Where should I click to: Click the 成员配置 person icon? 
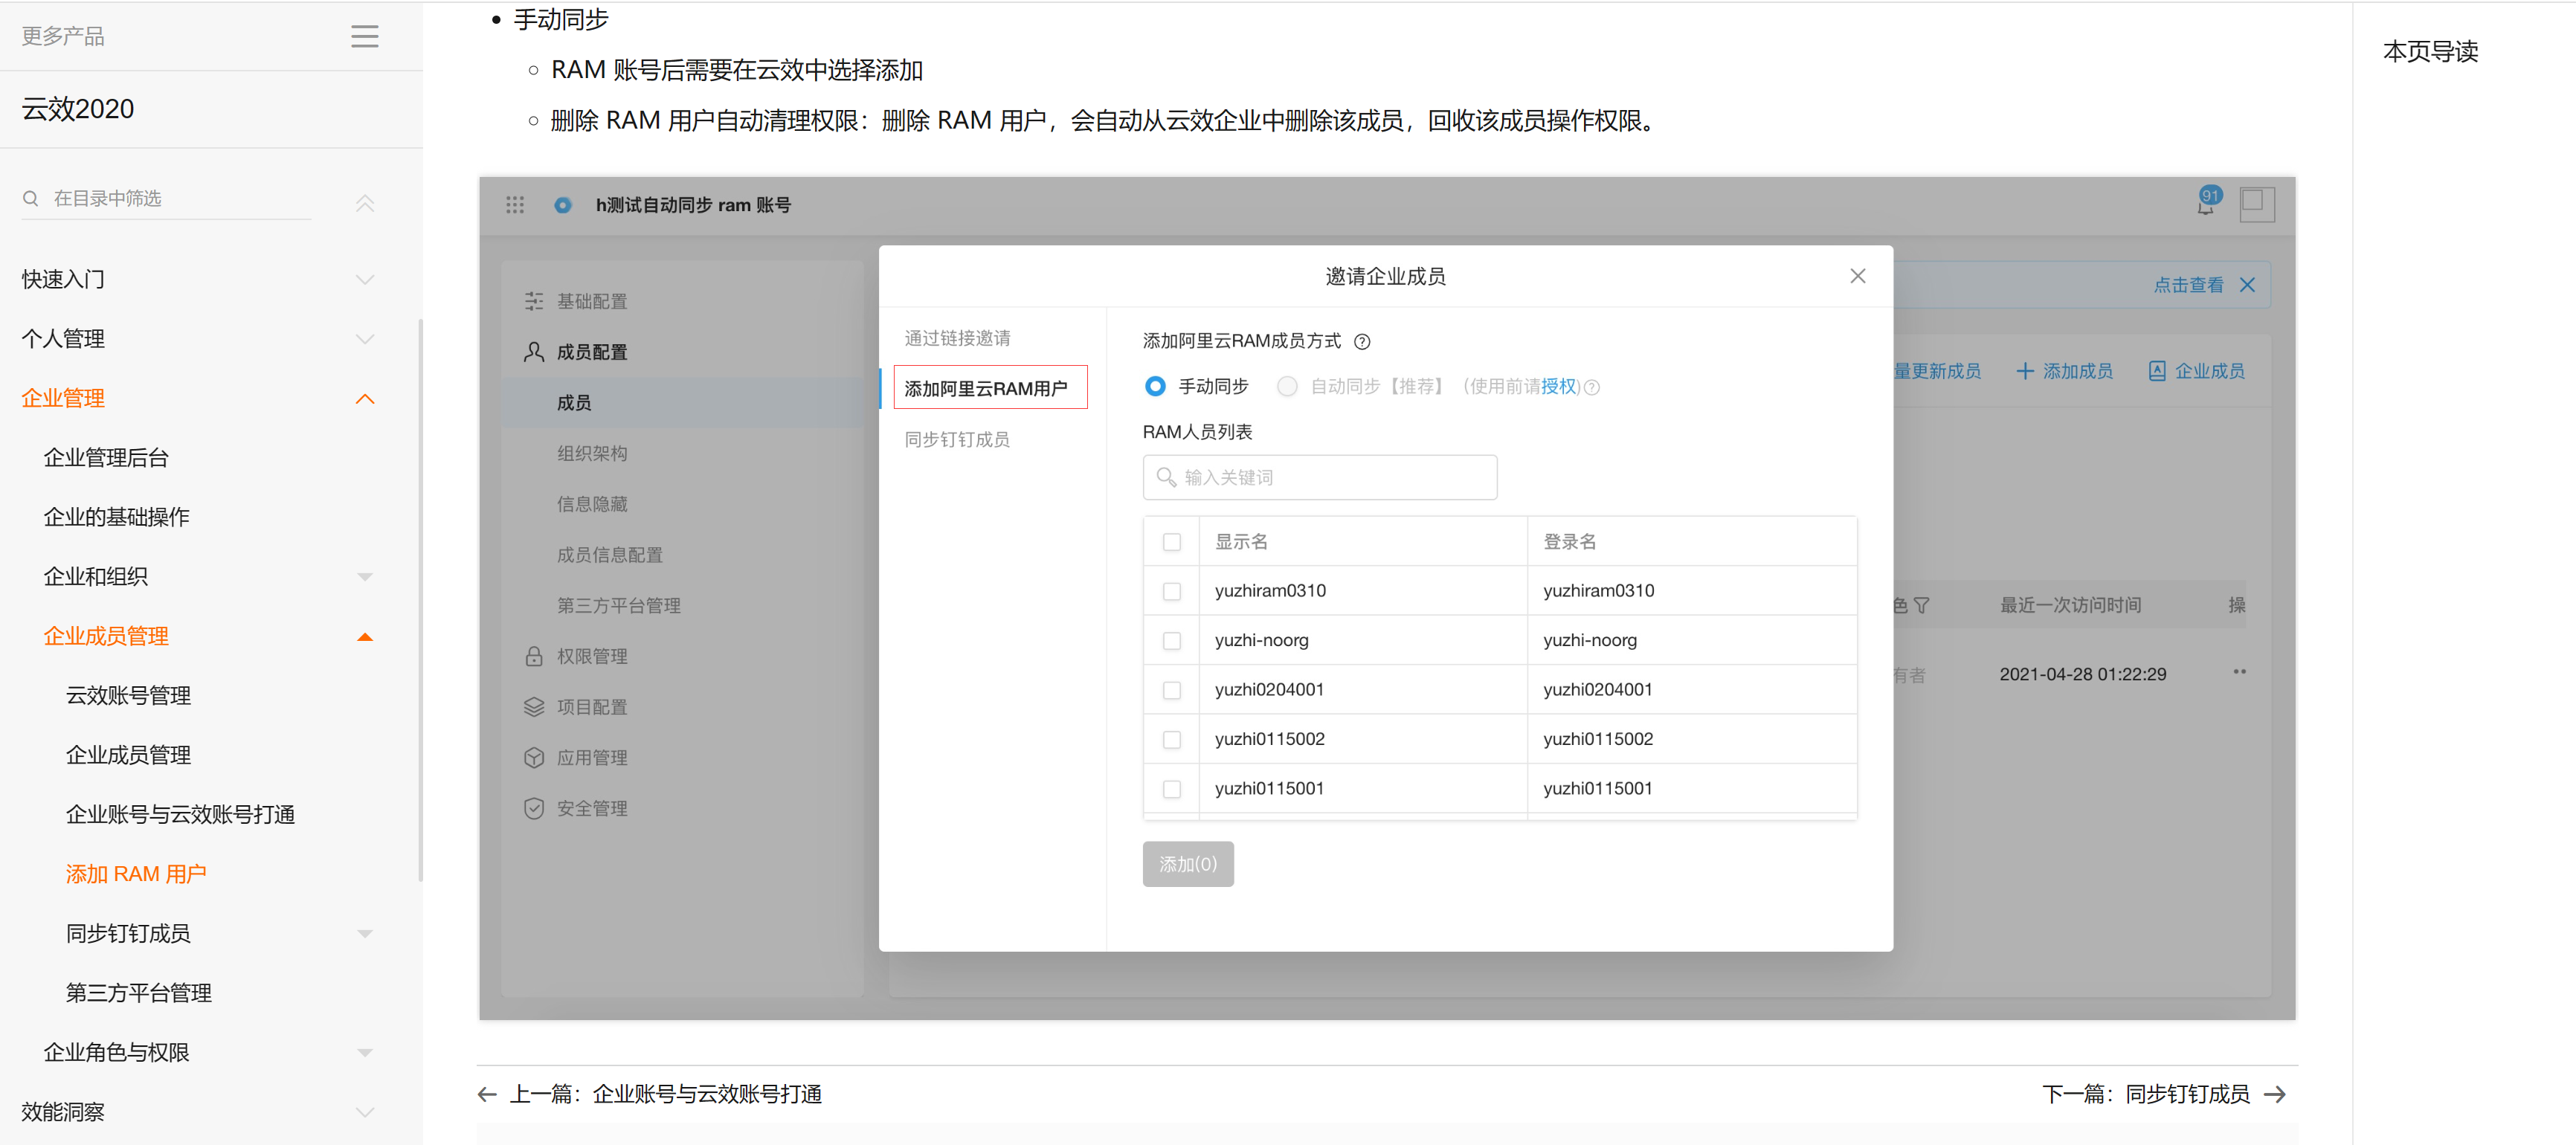point(534,352)
